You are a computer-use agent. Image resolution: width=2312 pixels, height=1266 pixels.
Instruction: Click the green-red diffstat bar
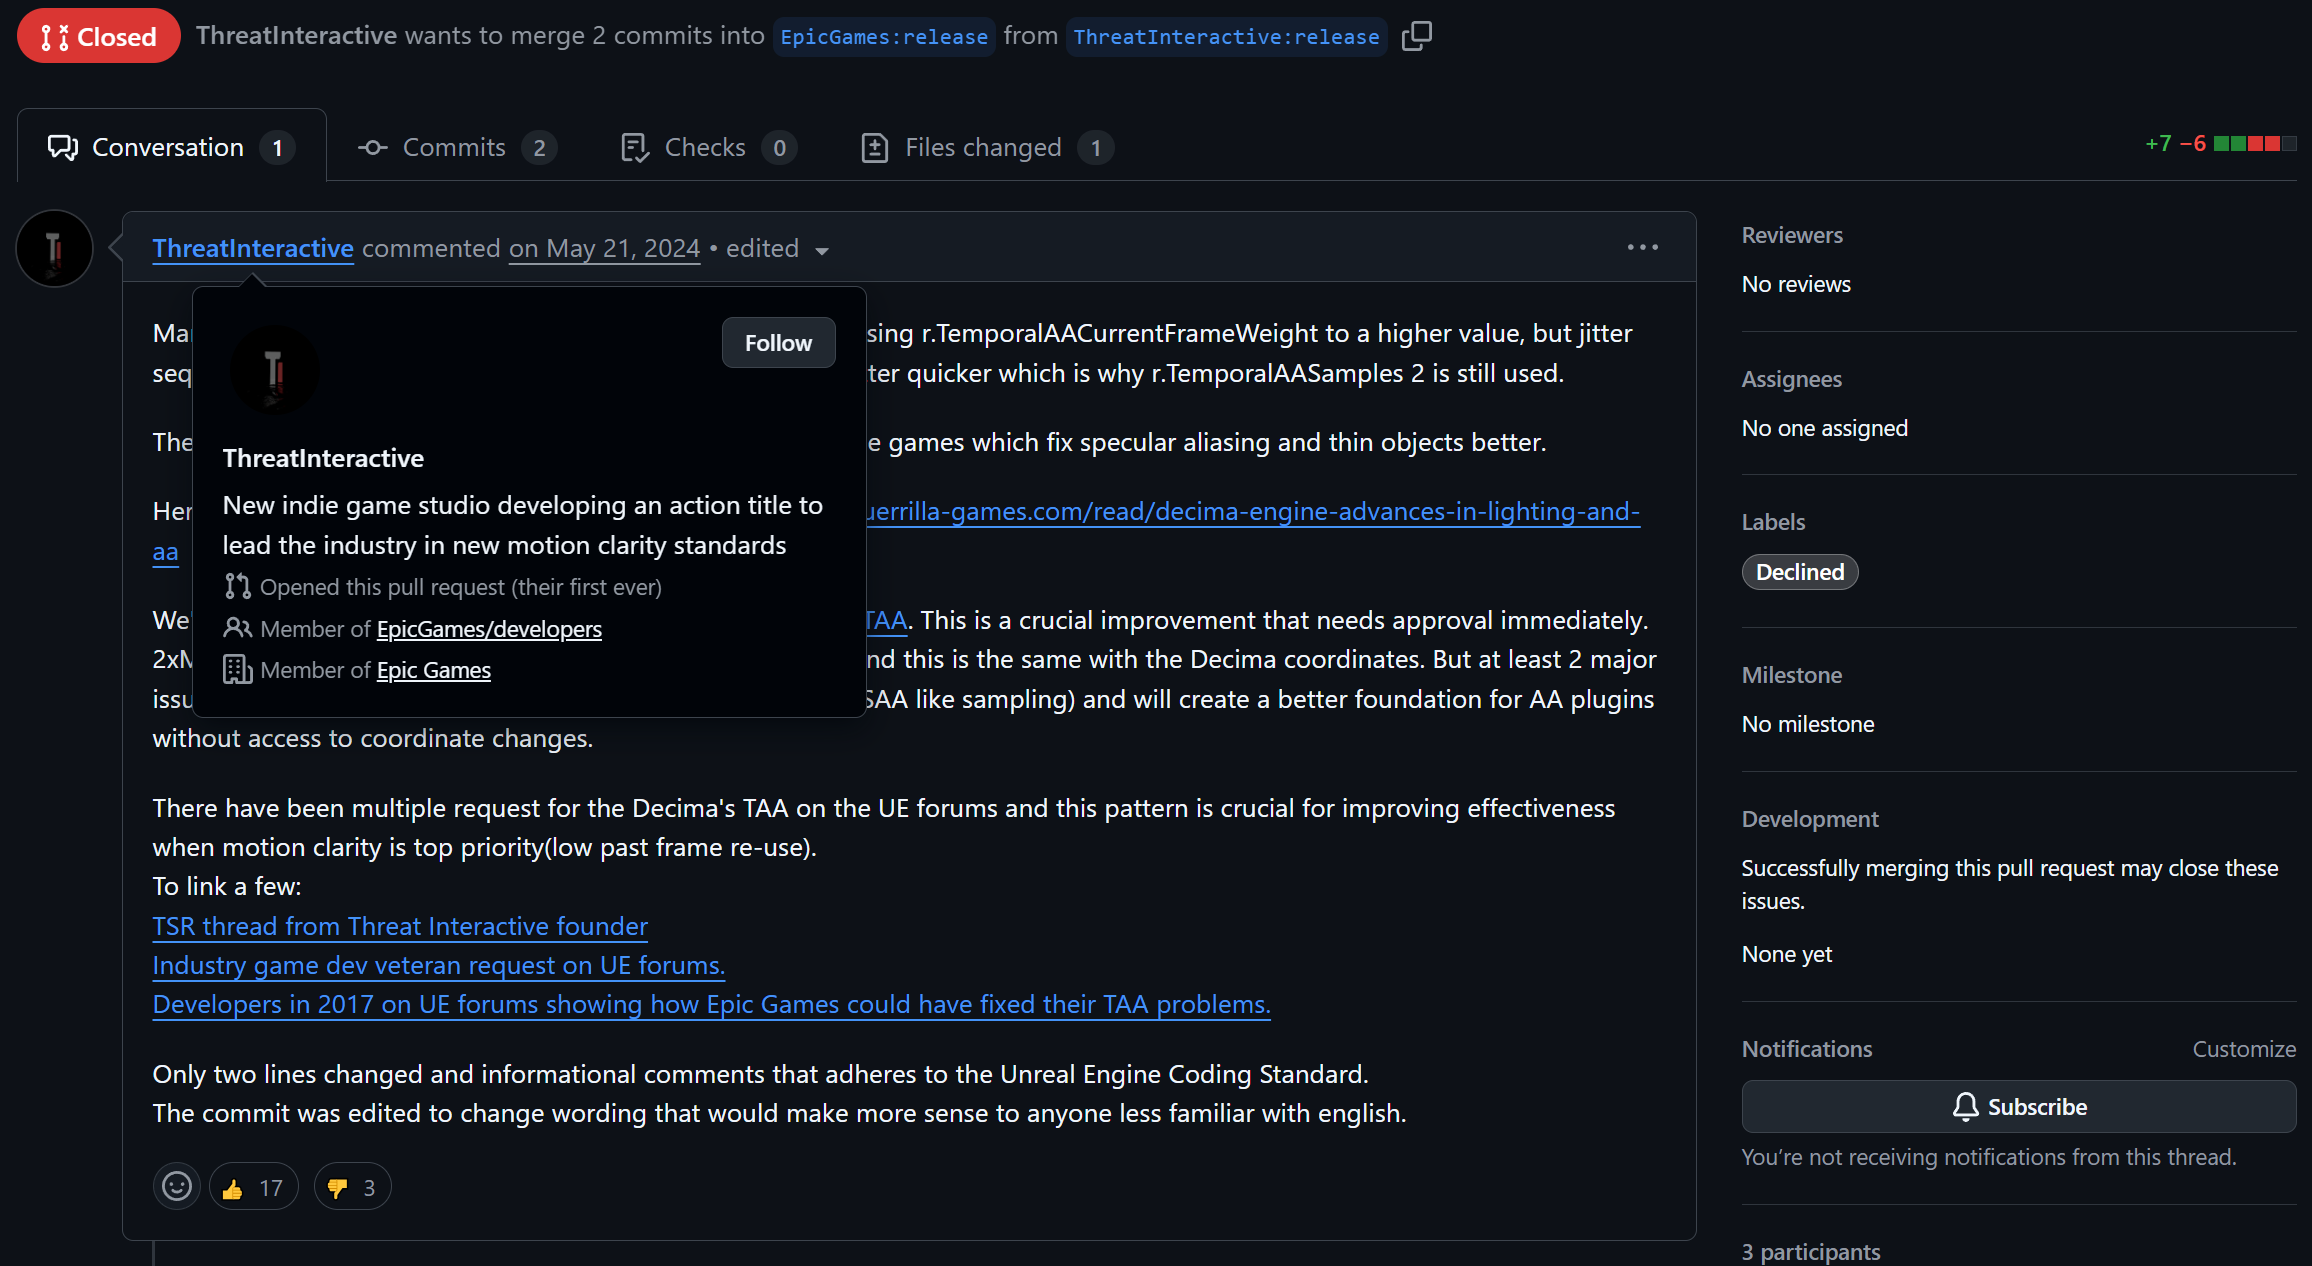tap(2254, 144)
